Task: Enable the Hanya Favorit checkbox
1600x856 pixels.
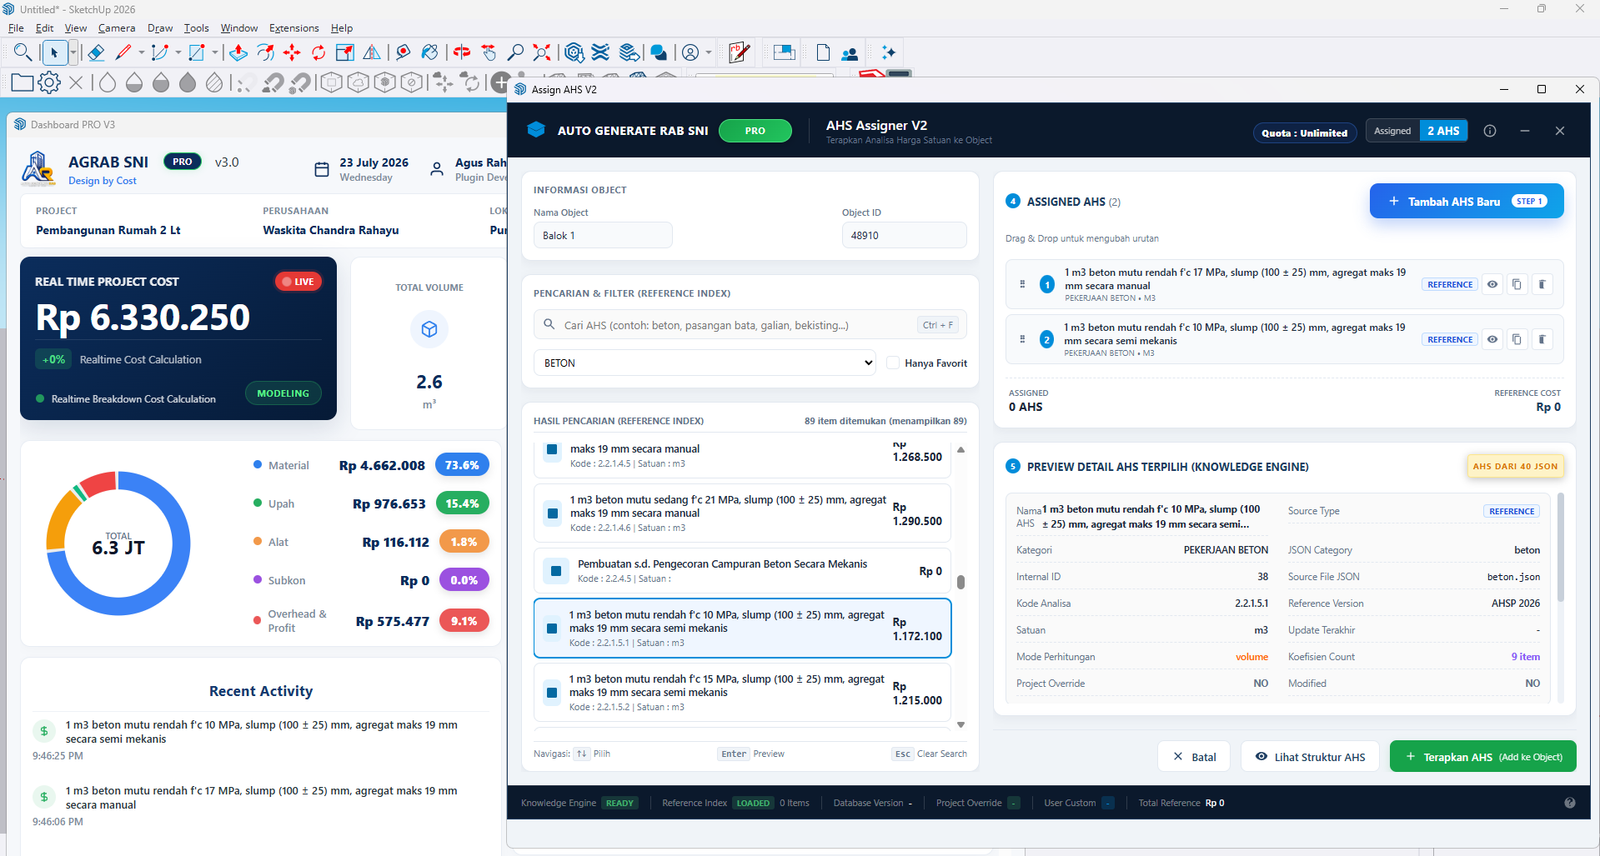Action: point(893,363)
